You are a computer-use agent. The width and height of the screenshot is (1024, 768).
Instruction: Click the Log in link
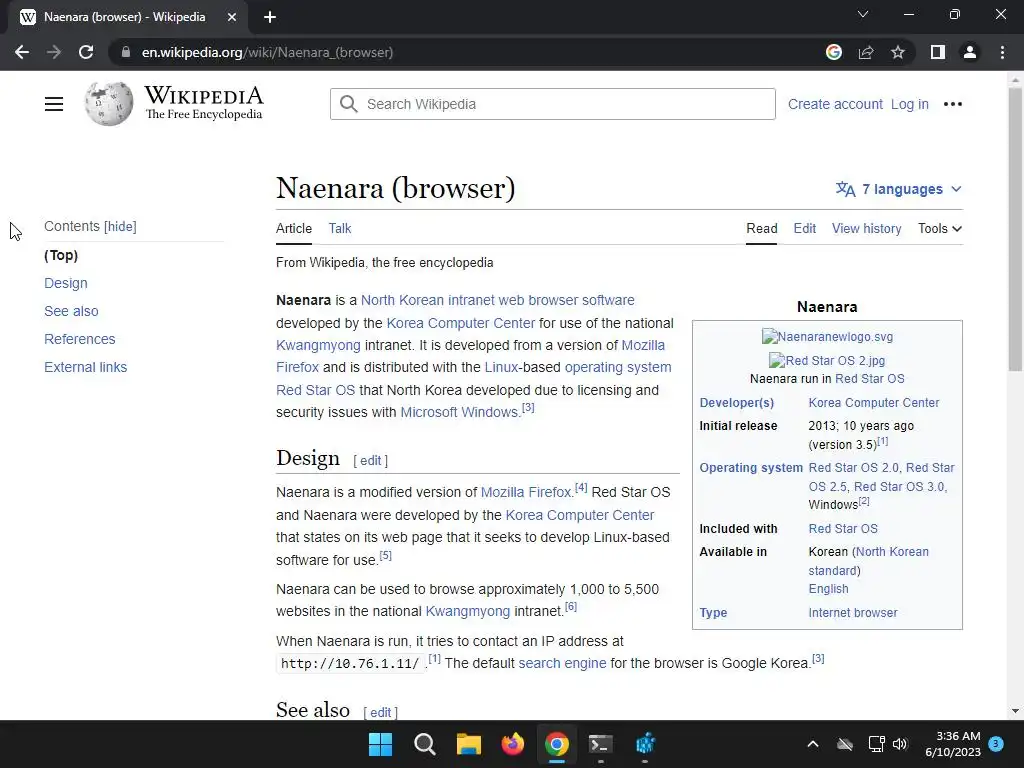point(910,104)
